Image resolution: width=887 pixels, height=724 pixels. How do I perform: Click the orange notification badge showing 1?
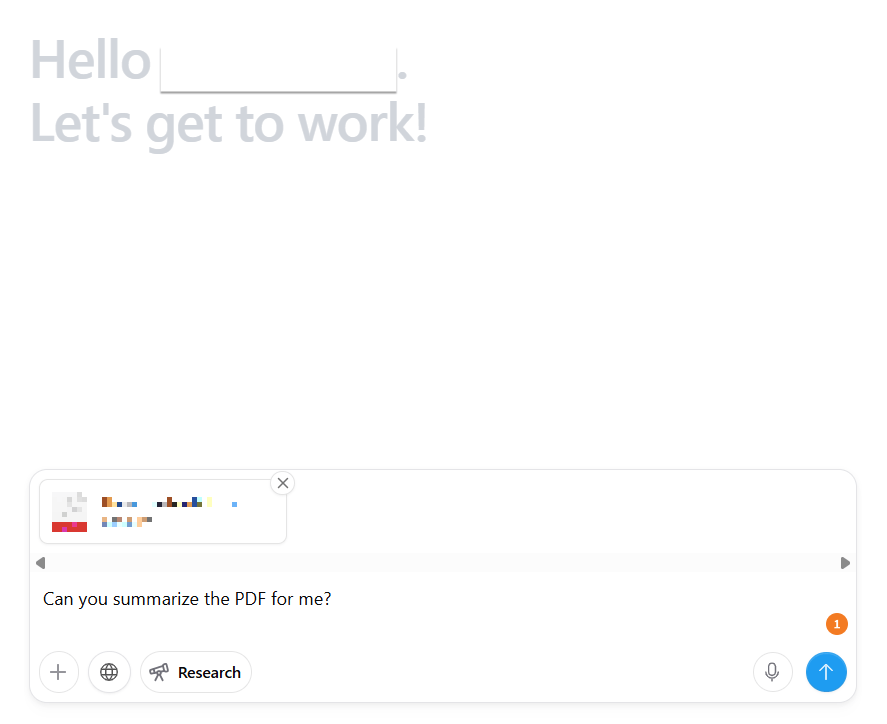point(837,624)
